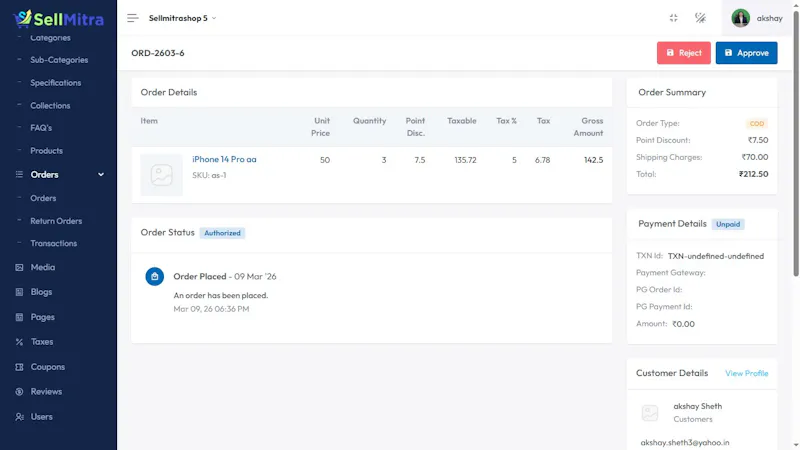Open FAQ's in the sidebar
Image resolution: width=800 pixels, height=450 pixels.
pyautogui.click(x=41, y=128)
